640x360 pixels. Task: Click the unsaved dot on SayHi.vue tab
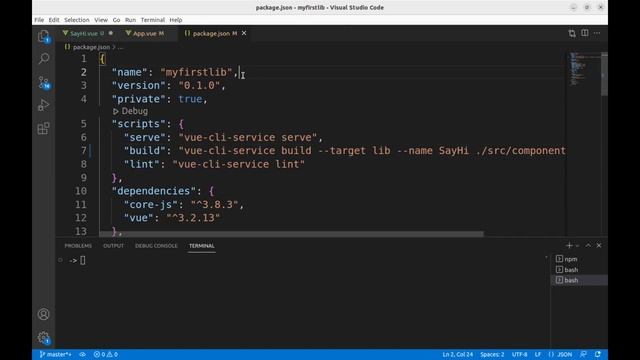coord(111,33)
